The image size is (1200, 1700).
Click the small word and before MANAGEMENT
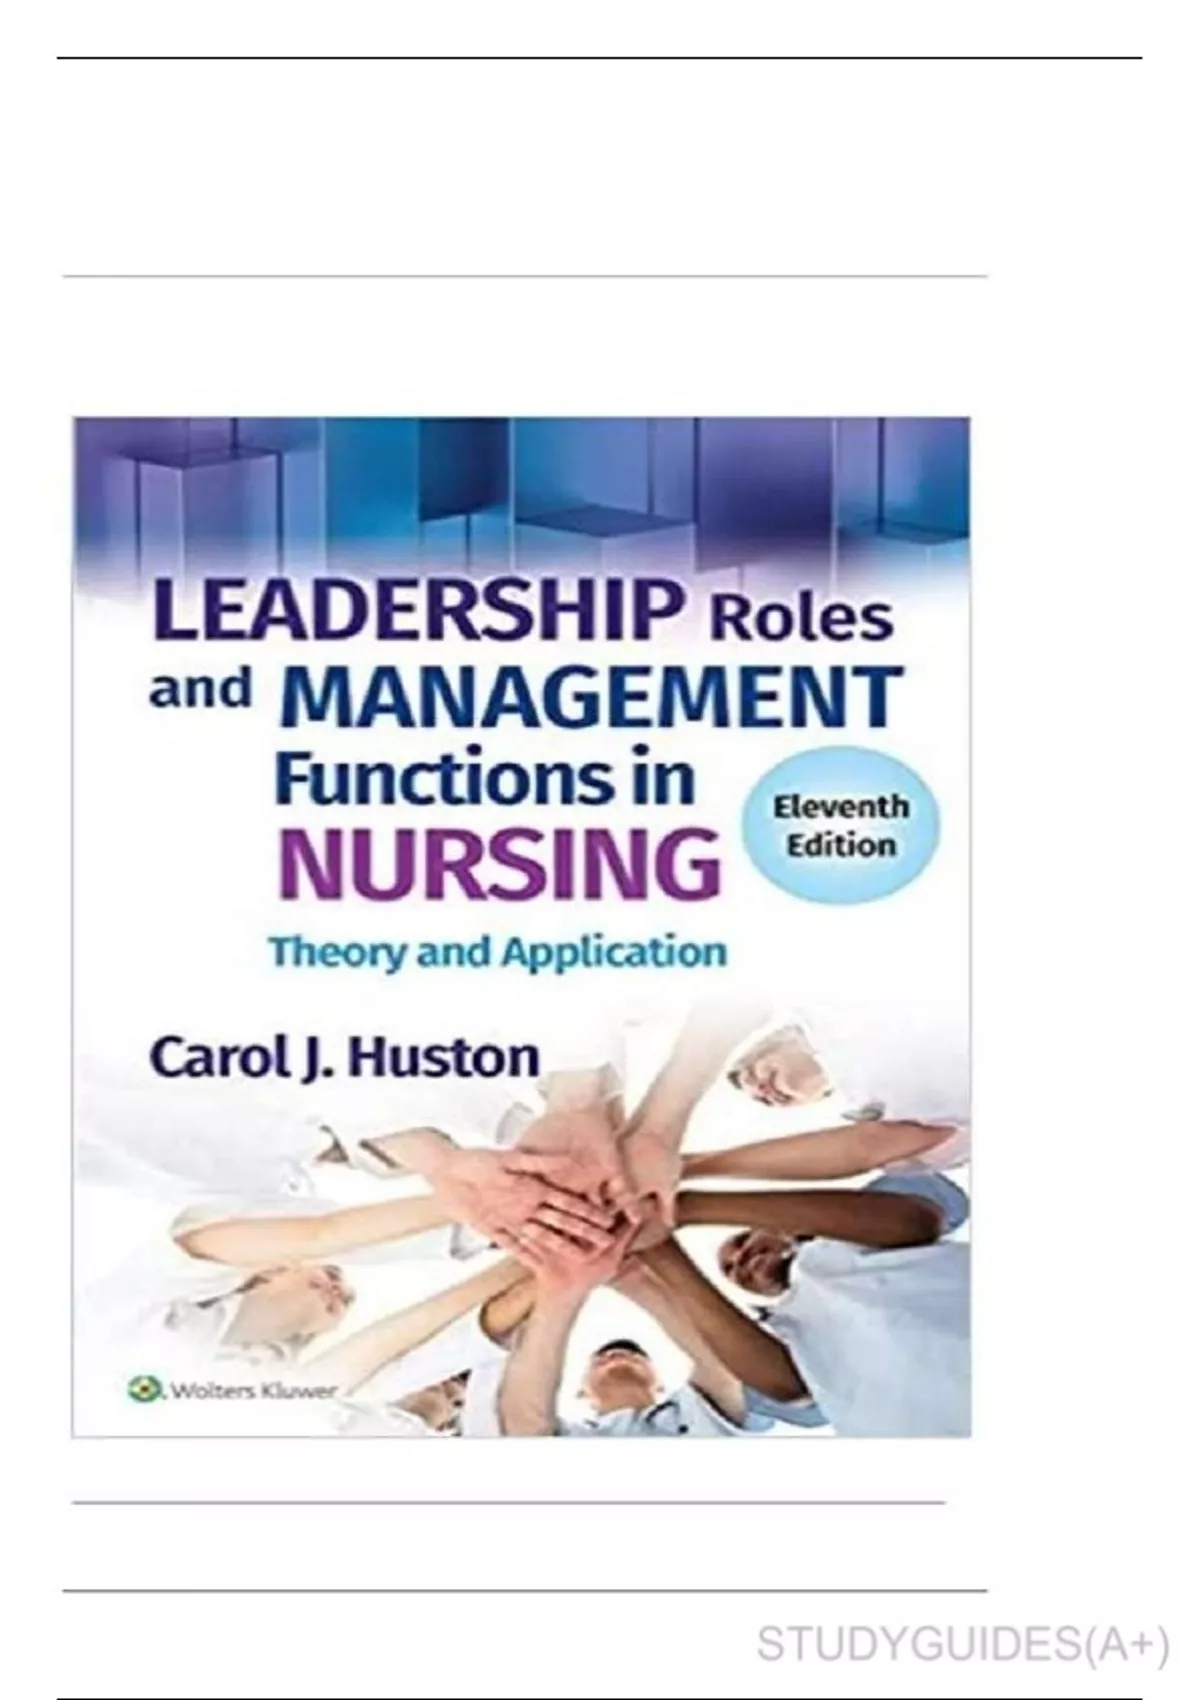point(200,690)
